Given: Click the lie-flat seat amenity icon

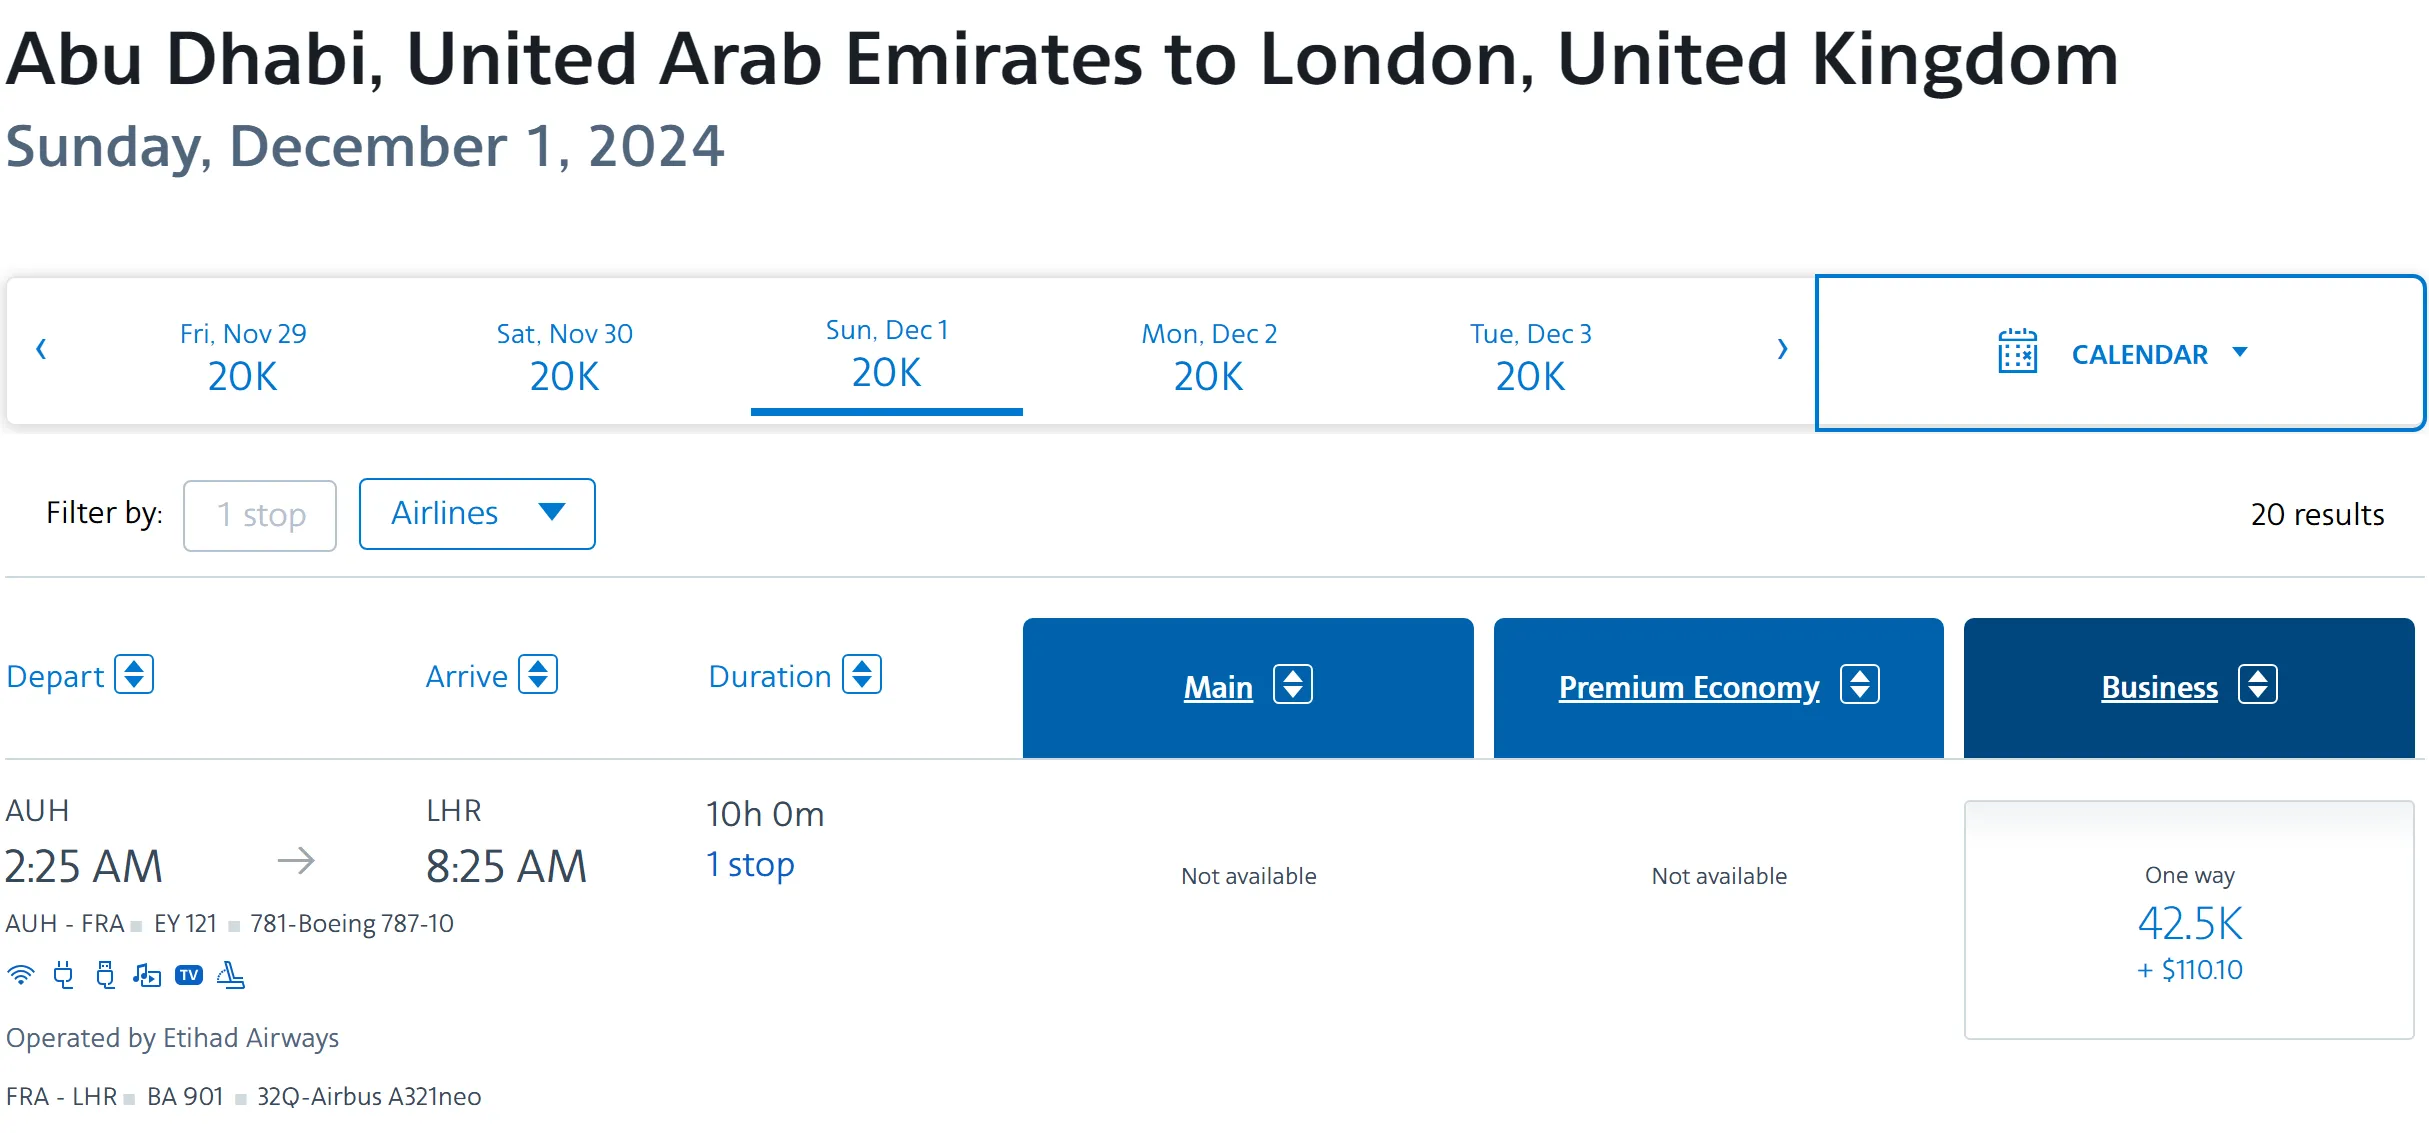Looking at the screenshot, I should tap(231, 975).
